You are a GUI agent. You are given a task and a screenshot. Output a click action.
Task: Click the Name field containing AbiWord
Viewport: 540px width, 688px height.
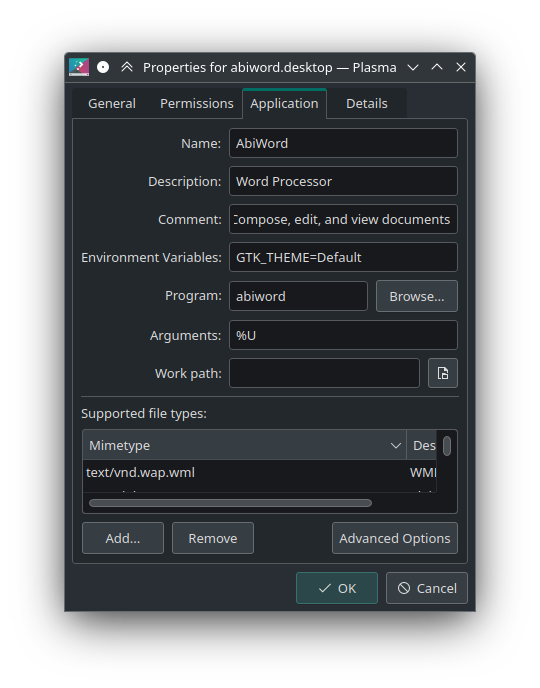coord(343,143)
